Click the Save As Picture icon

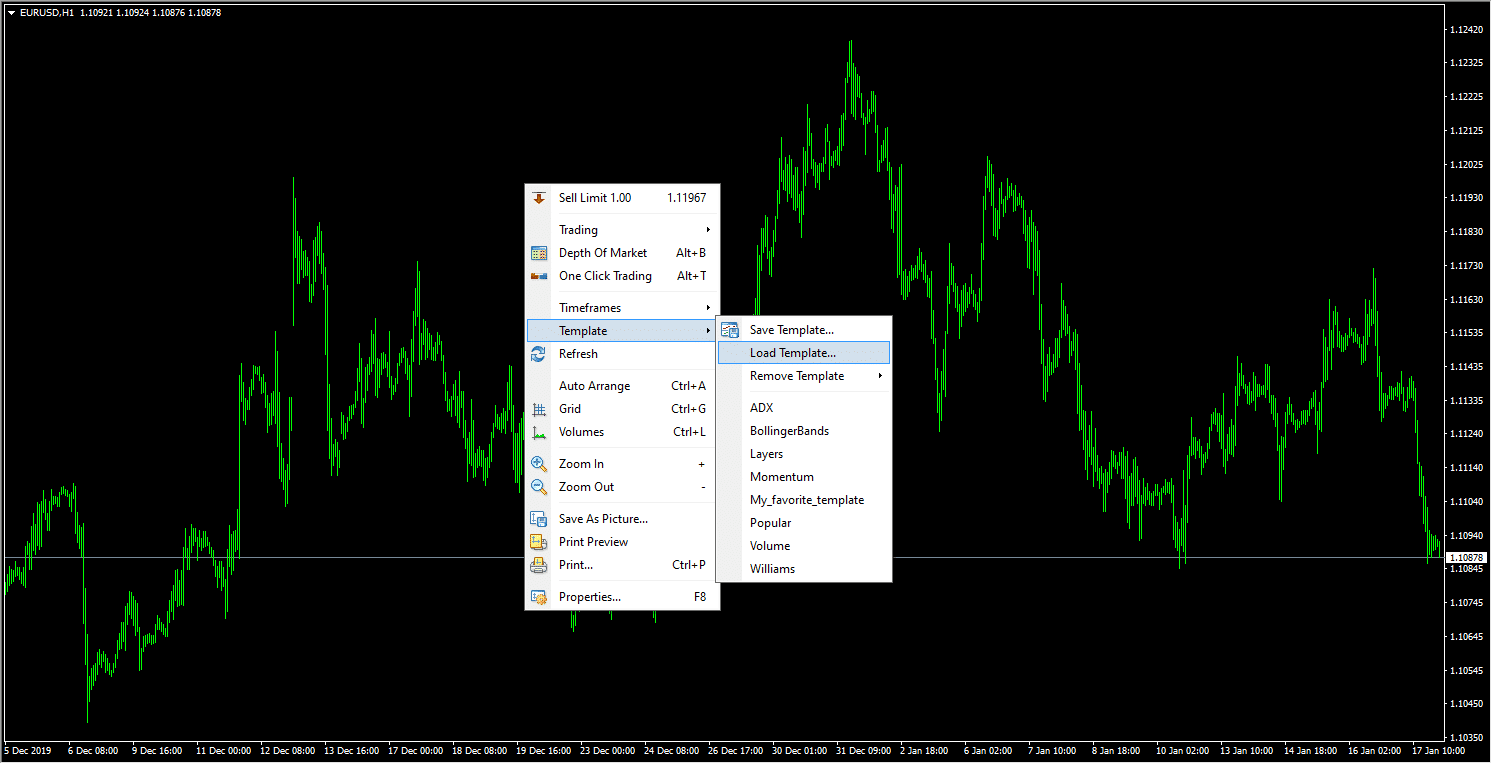coord(539,519)
